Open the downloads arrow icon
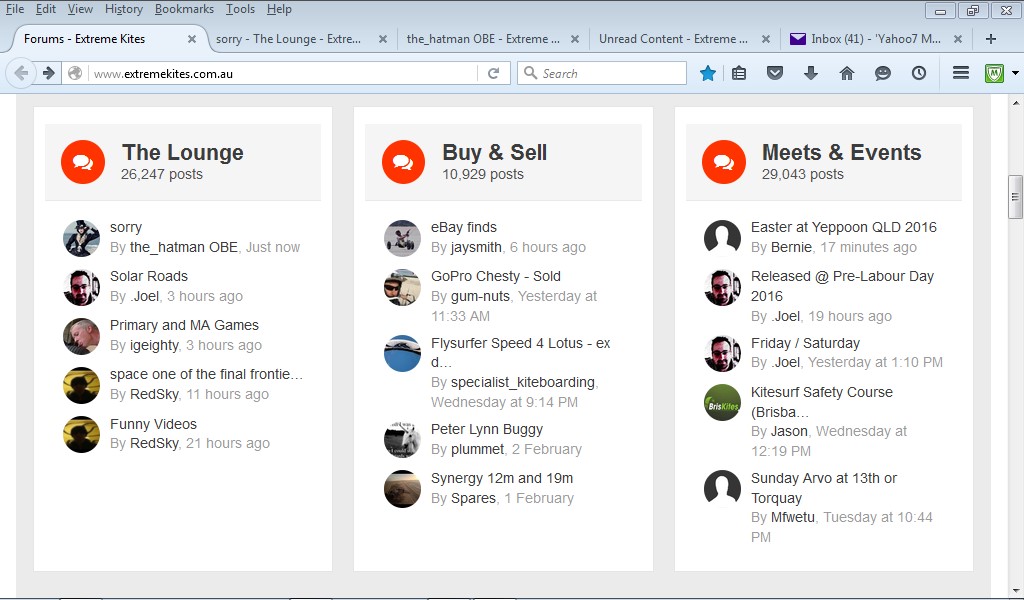The image size is (1024, 600). pyautogui.click(x=810, y=73)
